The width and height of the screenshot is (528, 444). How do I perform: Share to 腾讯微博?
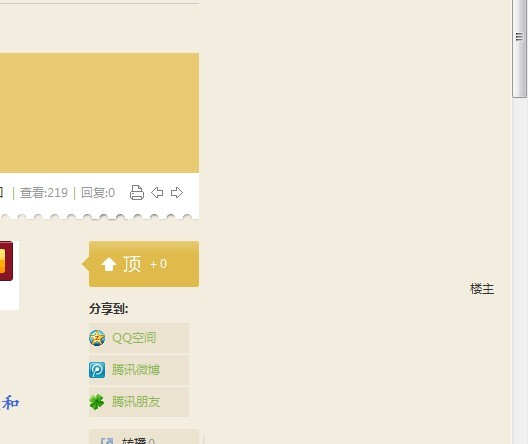pyautogui.click(x=139, y=370)
